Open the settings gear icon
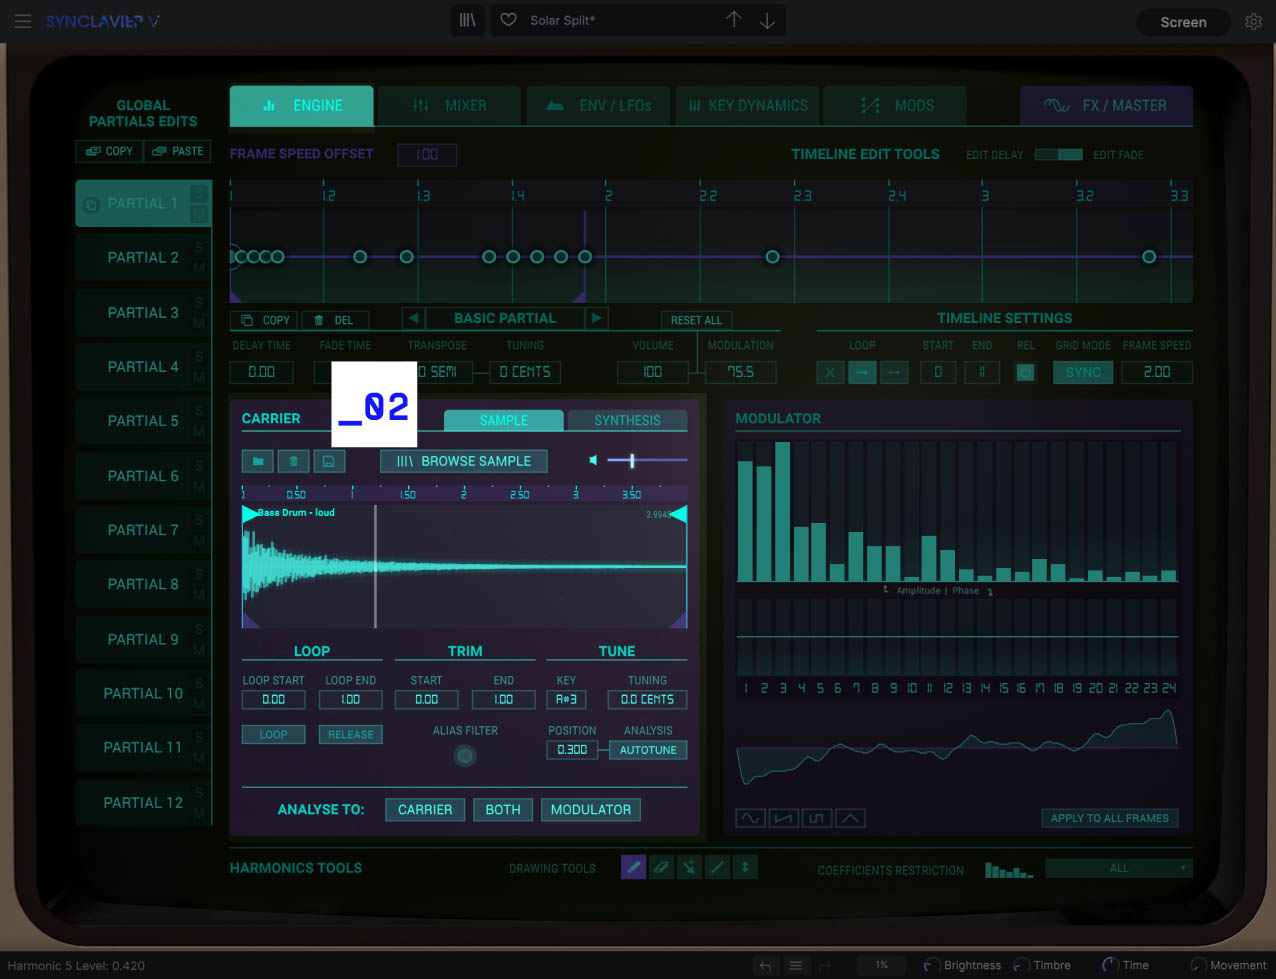This screenshot has height=979, width=1276. (x=1253, y=22)
